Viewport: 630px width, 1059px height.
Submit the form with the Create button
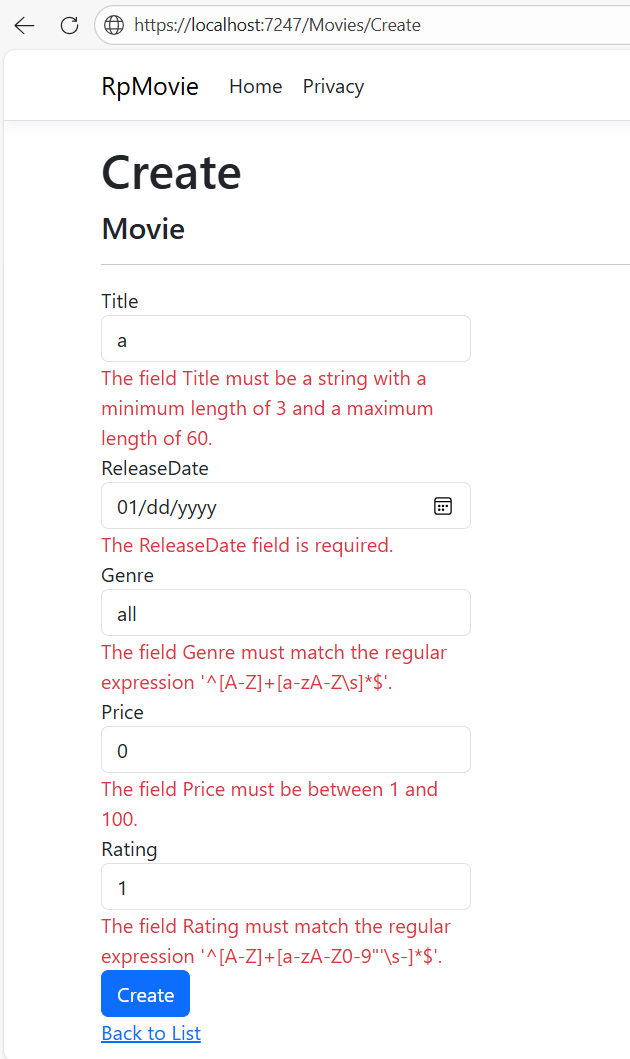(x=144, y=994)
